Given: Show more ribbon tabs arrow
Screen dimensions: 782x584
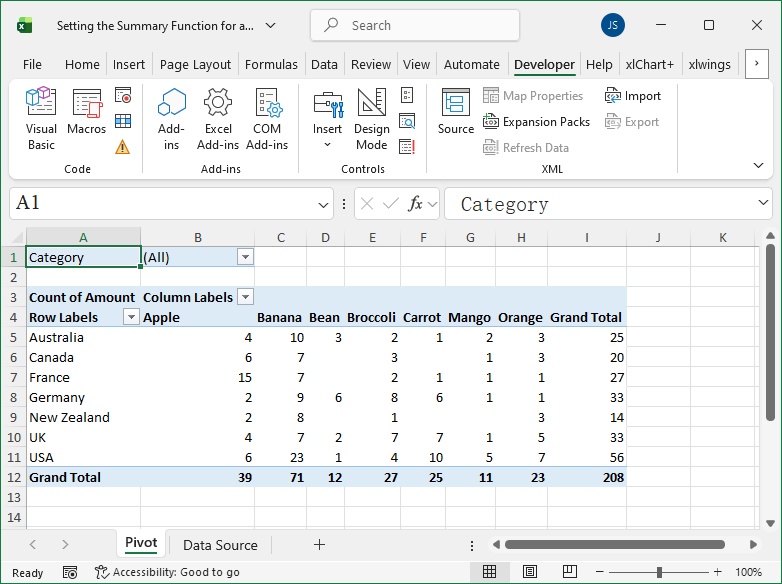Looking at the screenshot, I should tap(757, 63).
